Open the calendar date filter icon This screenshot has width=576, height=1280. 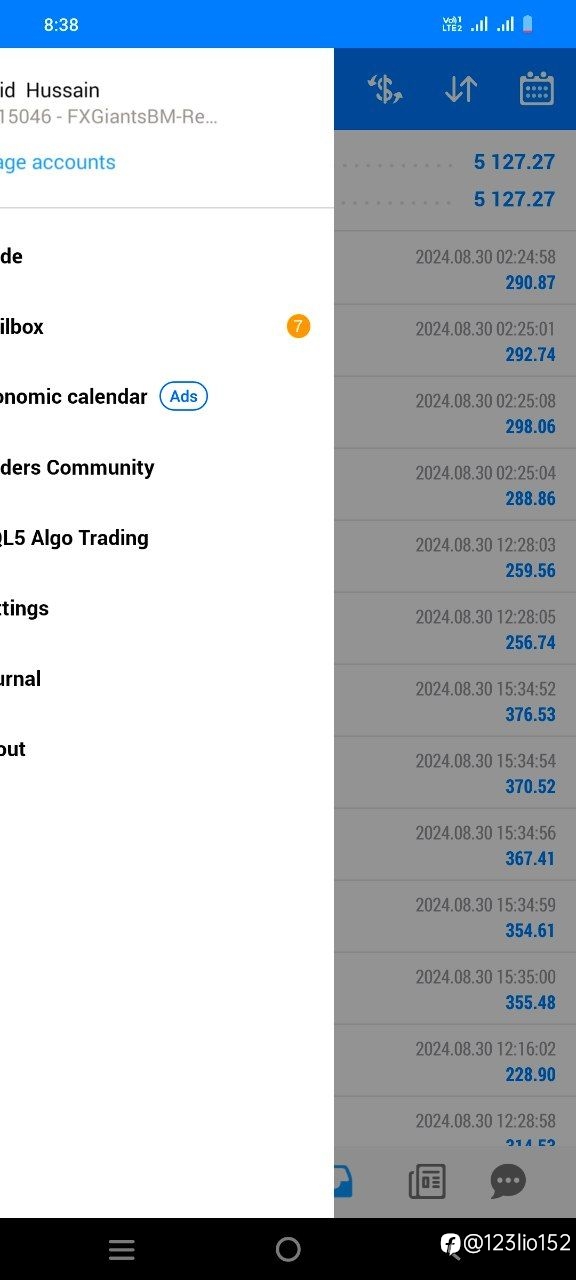(x=537, y=89)
